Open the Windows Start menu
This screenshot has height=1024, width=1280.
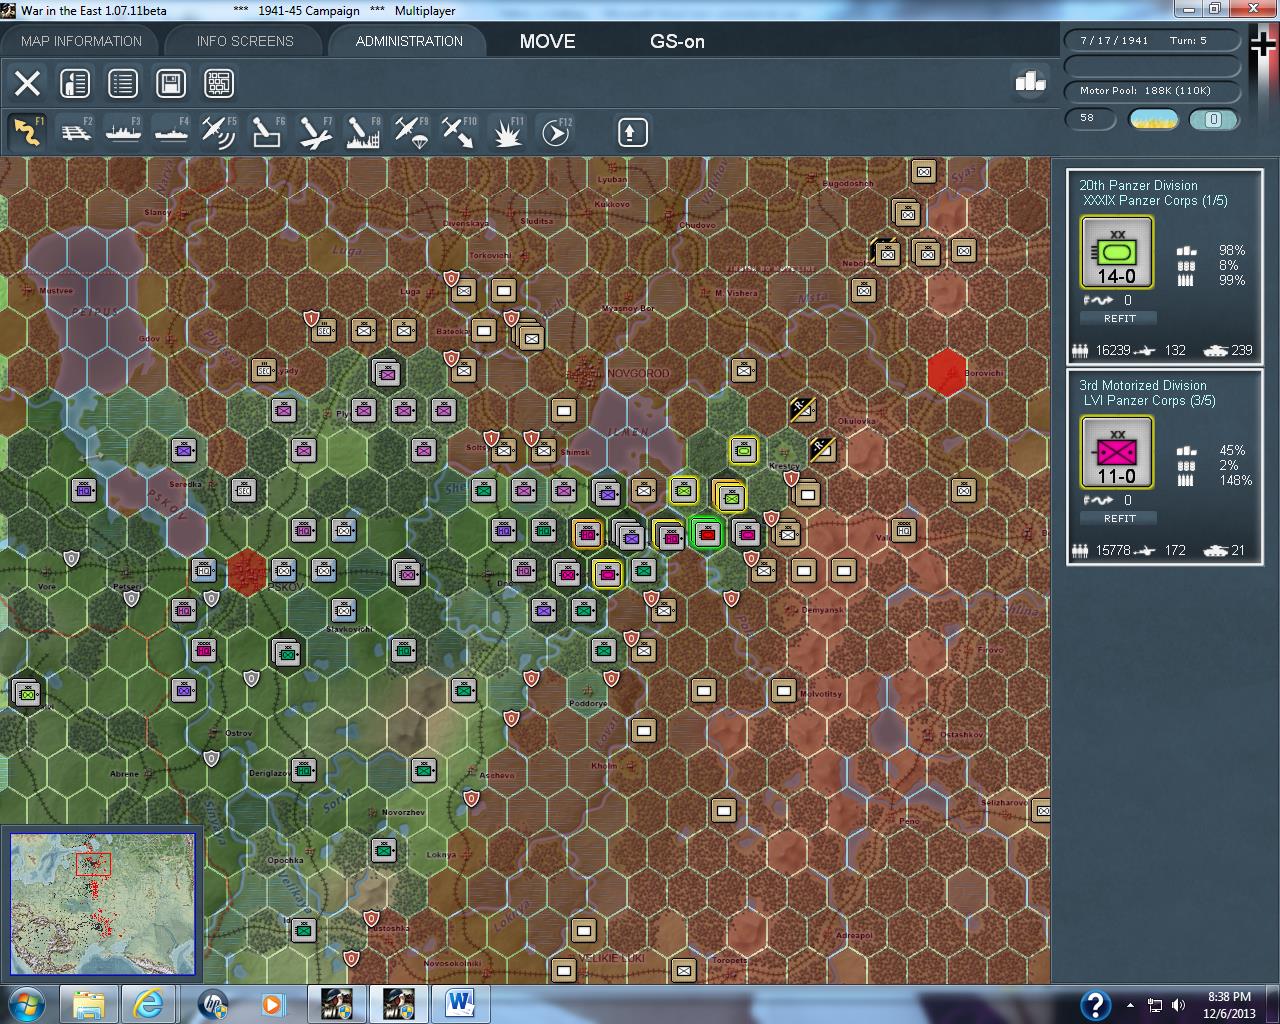click(27, 1003)
